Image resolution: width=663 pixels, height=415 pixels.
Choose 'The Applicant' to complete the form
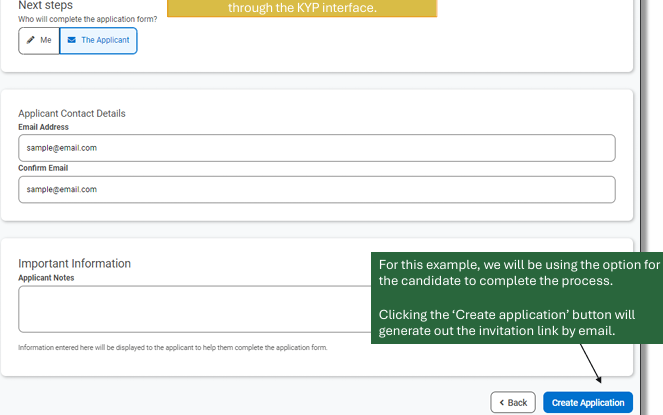[x=98, y=41]
